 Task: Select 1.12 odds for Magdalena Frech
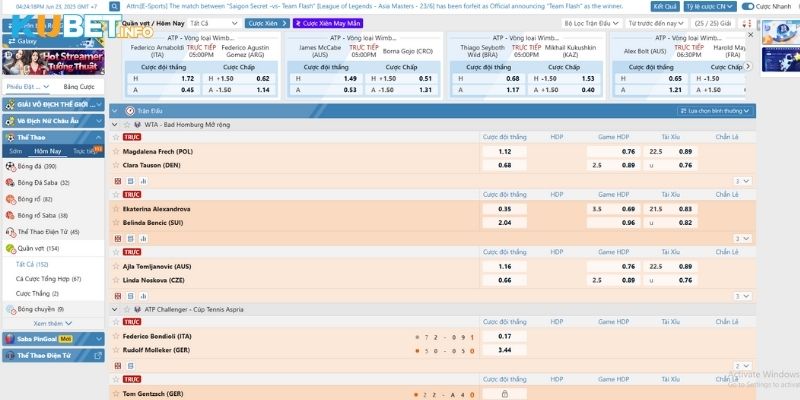coord(504,152)
